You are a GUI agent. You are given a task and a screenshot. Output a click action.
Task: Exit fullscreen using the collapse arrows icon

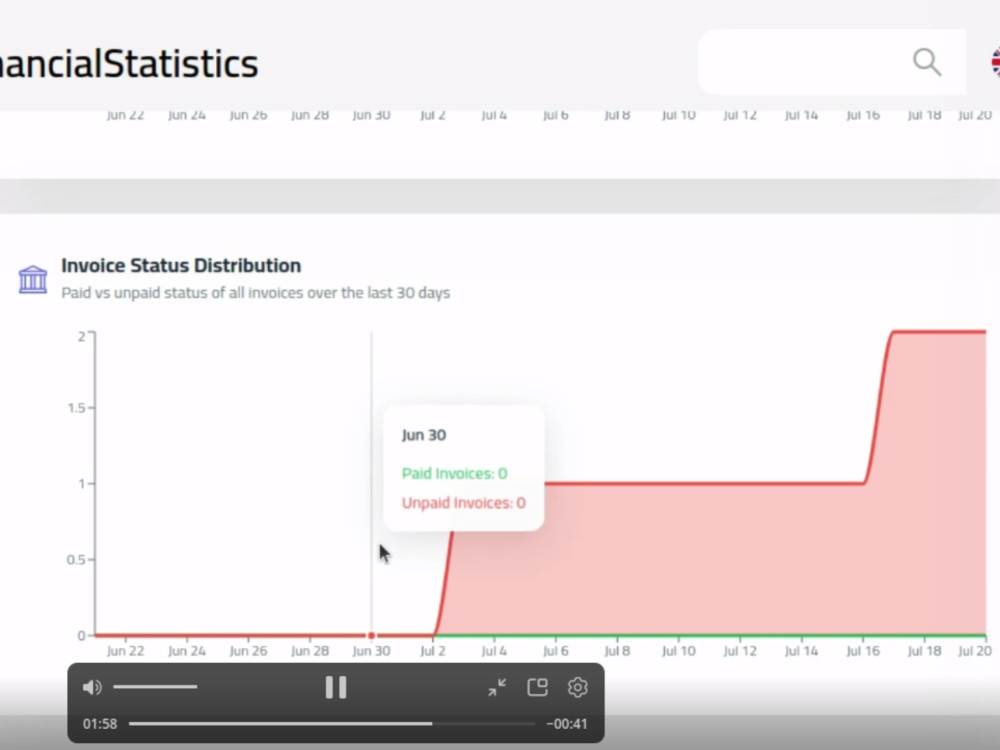point(497,688)
